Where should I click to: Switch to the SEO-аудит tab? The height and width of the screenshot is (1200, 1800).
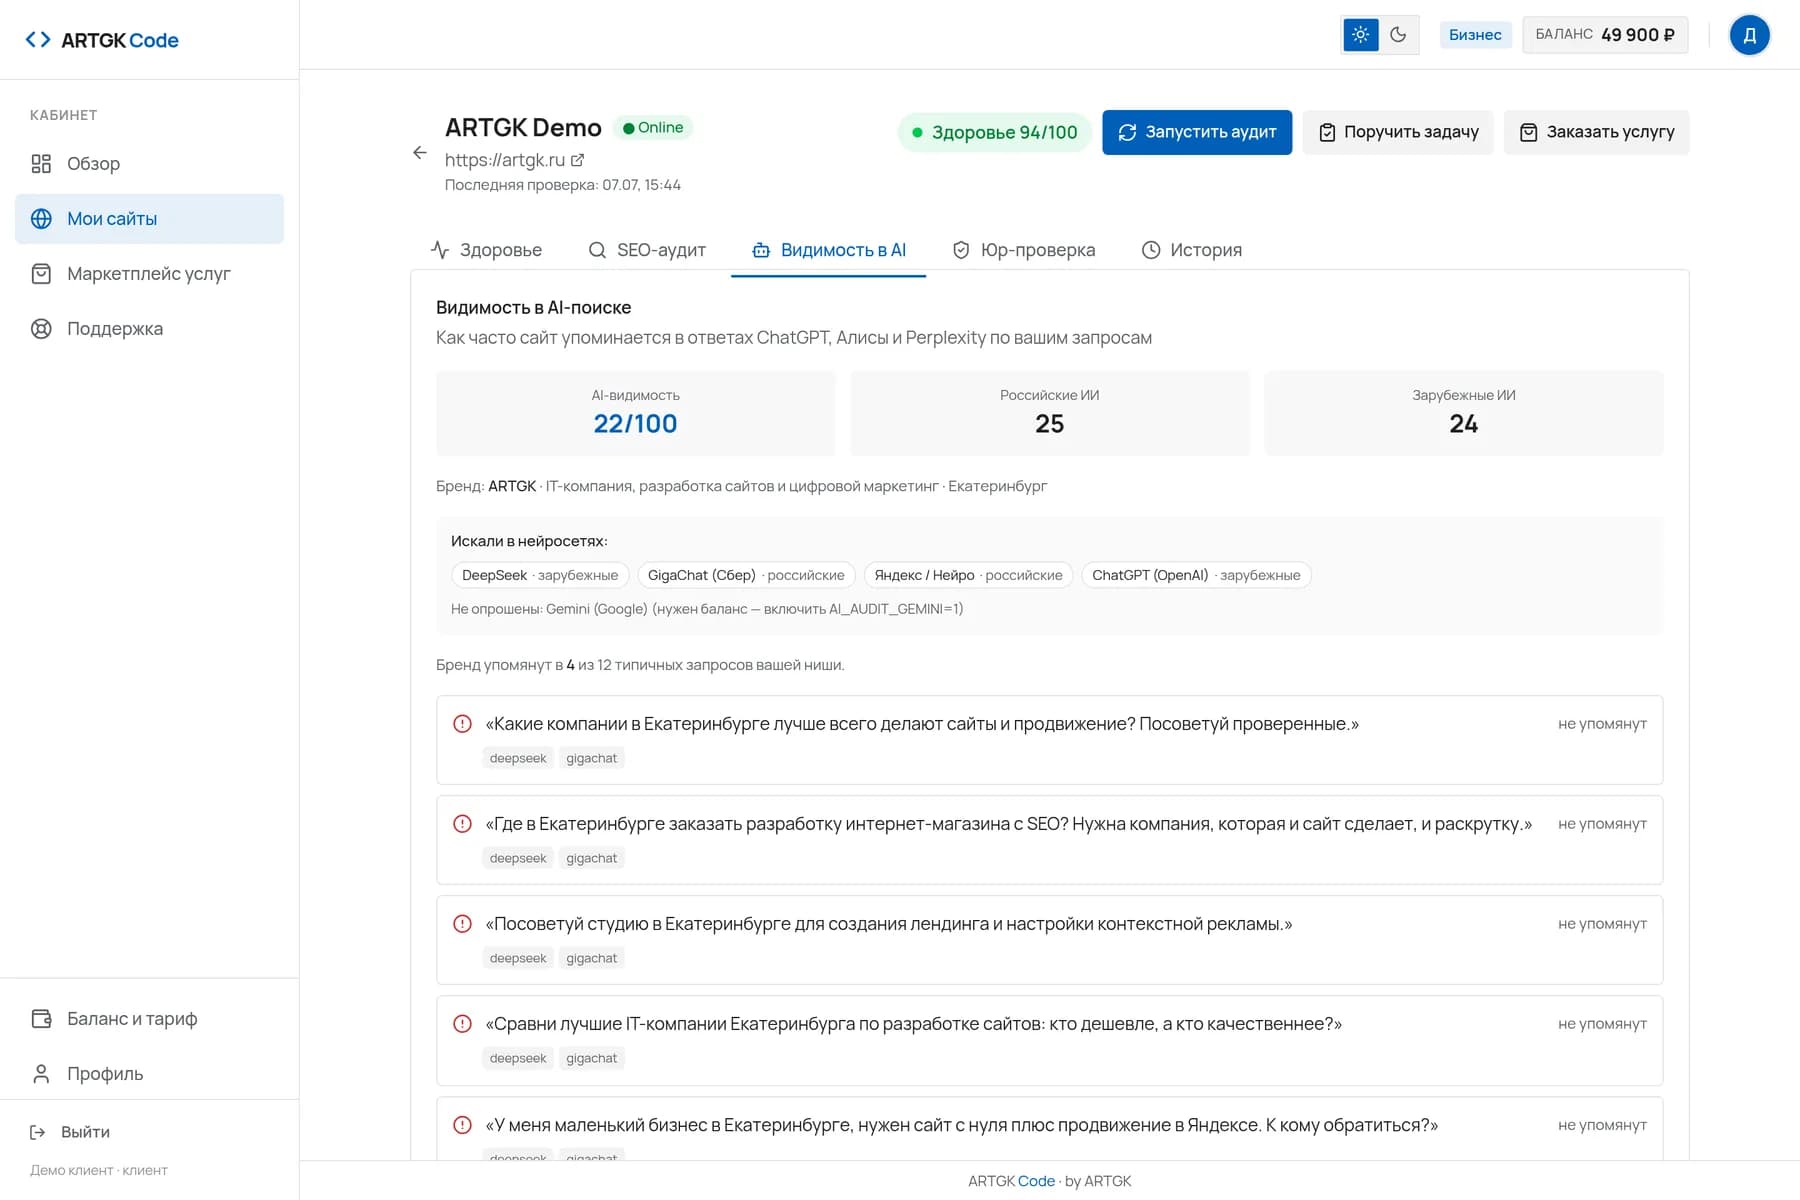click(x=647, y=250)
